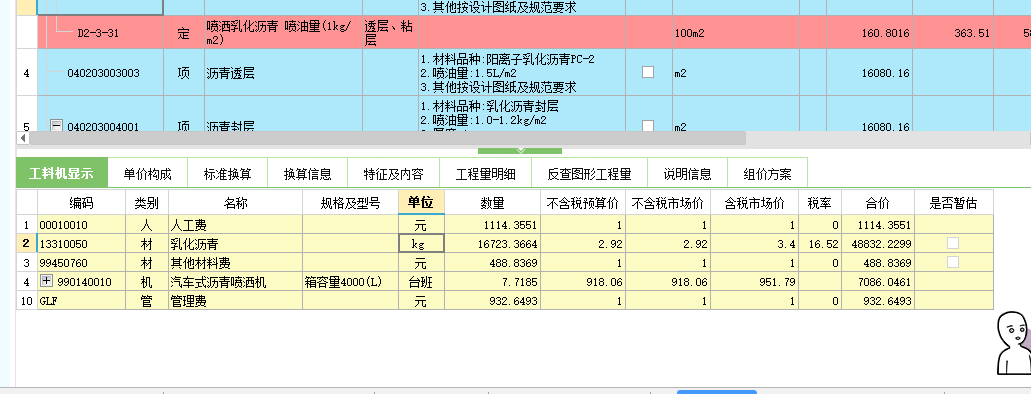Click the 税率 column header
This screenshot has height=394, width=1031.
click(820, 203)
